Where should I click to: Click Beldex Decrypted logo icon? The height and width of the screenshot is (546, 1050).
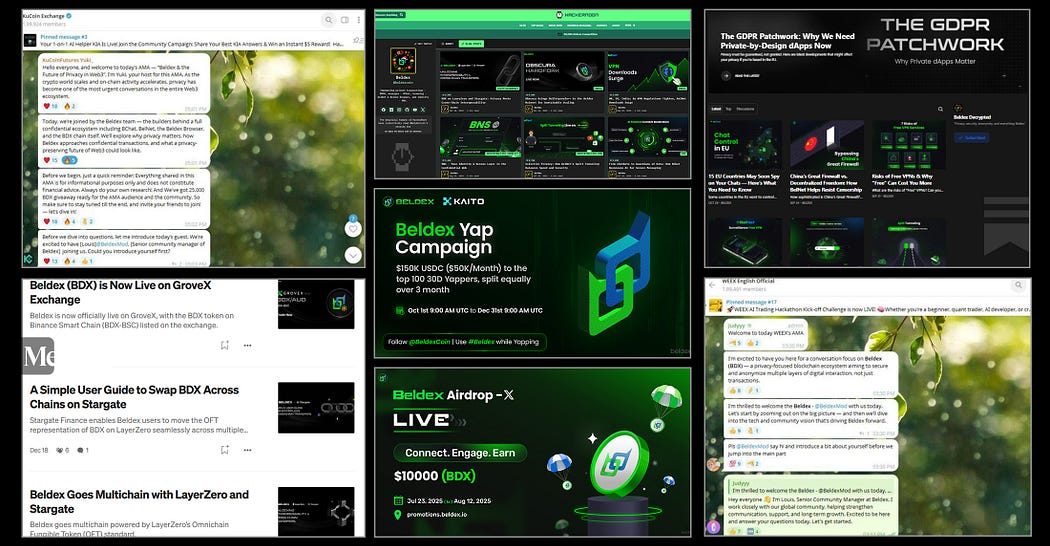coord(958,108)
